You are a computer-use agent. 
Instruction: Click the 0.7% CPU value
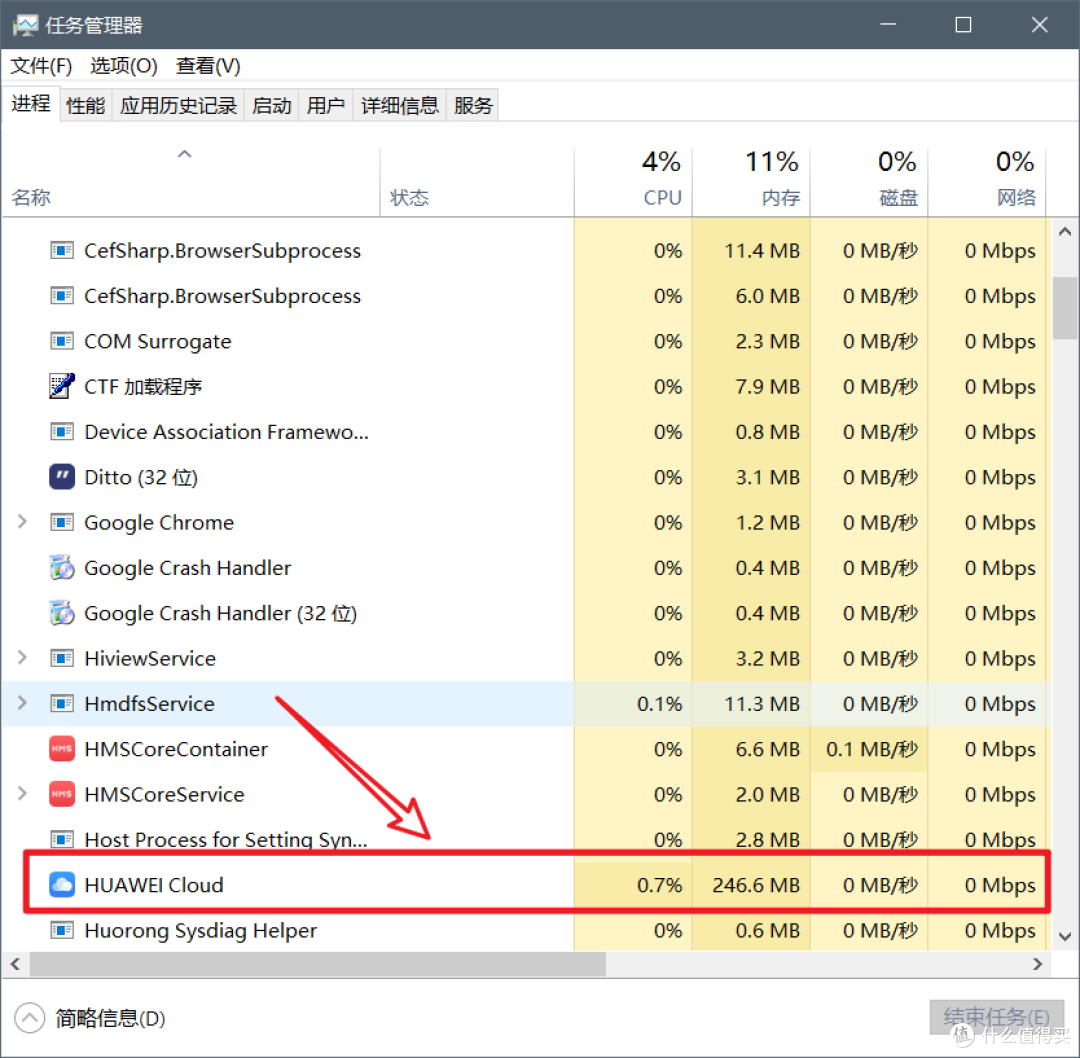pyautogui.click(x=659, y=885)
